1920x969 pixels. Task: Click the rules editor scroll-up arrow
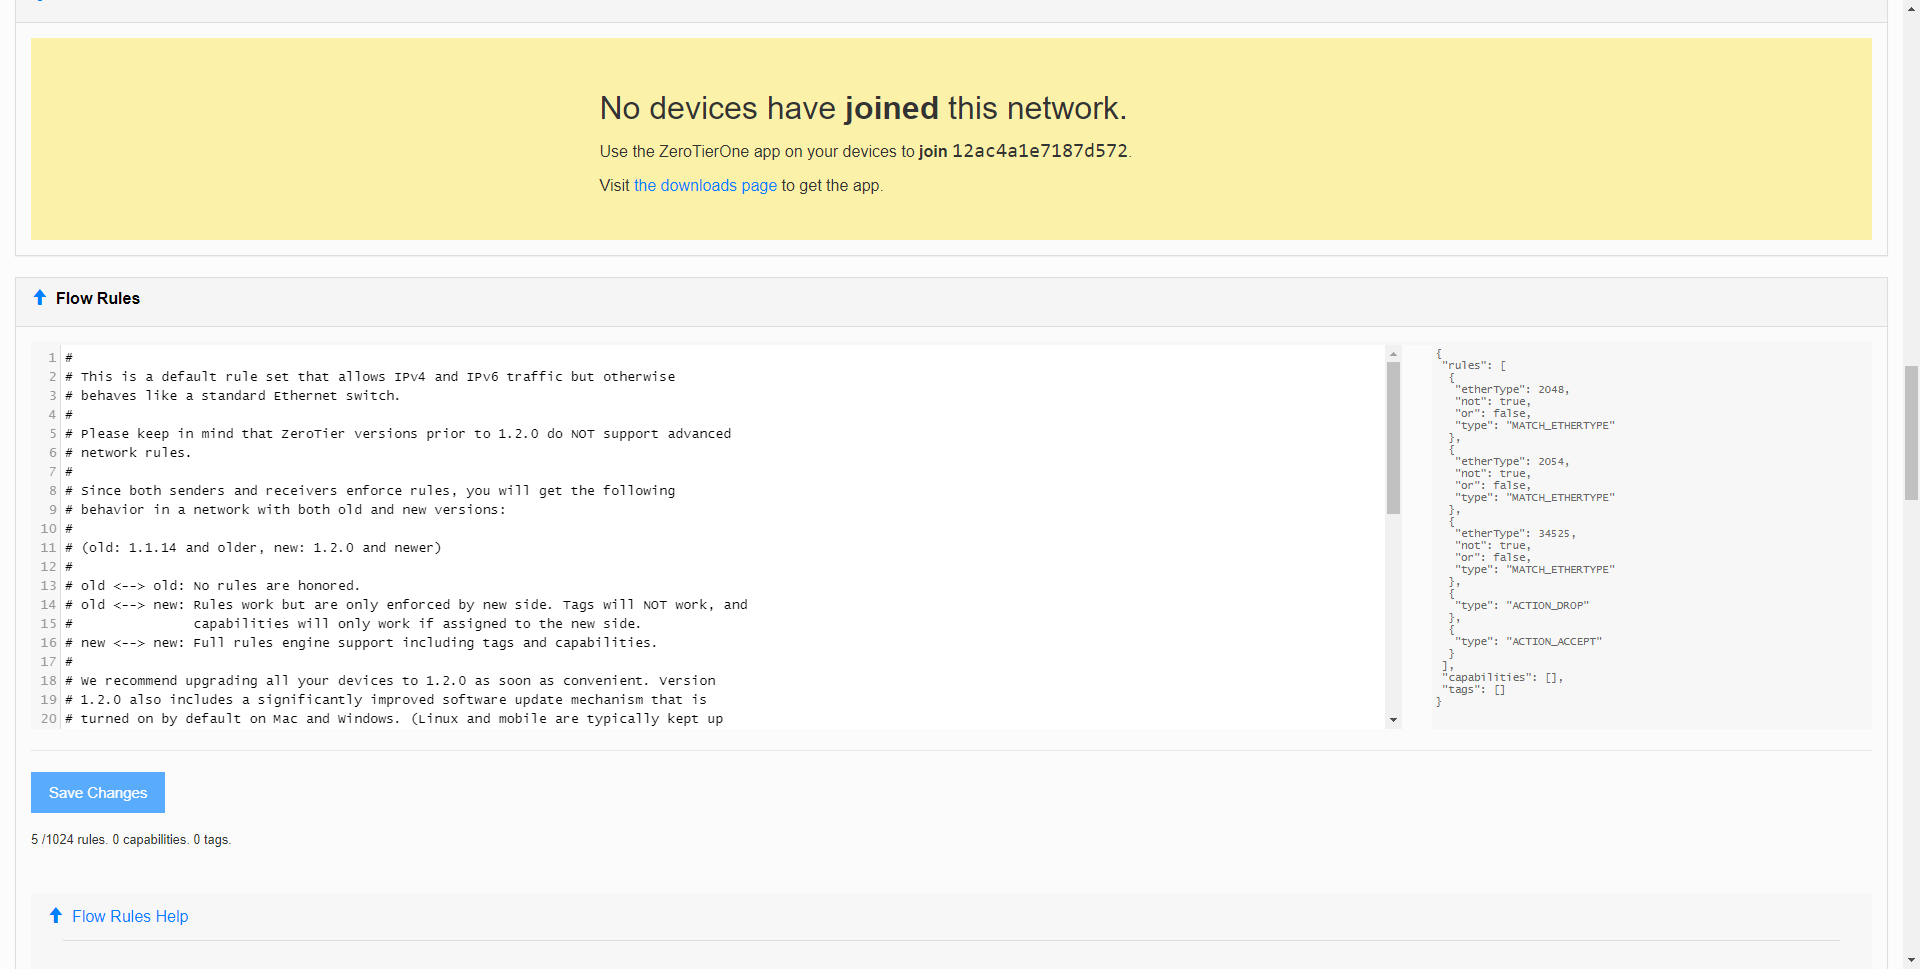click(x=1393, y=355)
